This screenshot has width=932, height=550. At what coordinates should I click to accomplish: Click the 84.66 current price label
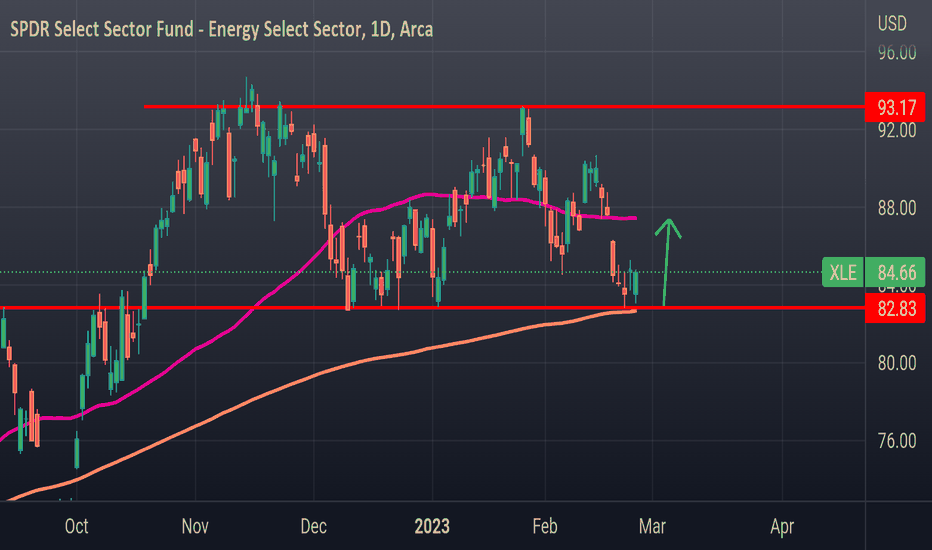tap(895, 272)
